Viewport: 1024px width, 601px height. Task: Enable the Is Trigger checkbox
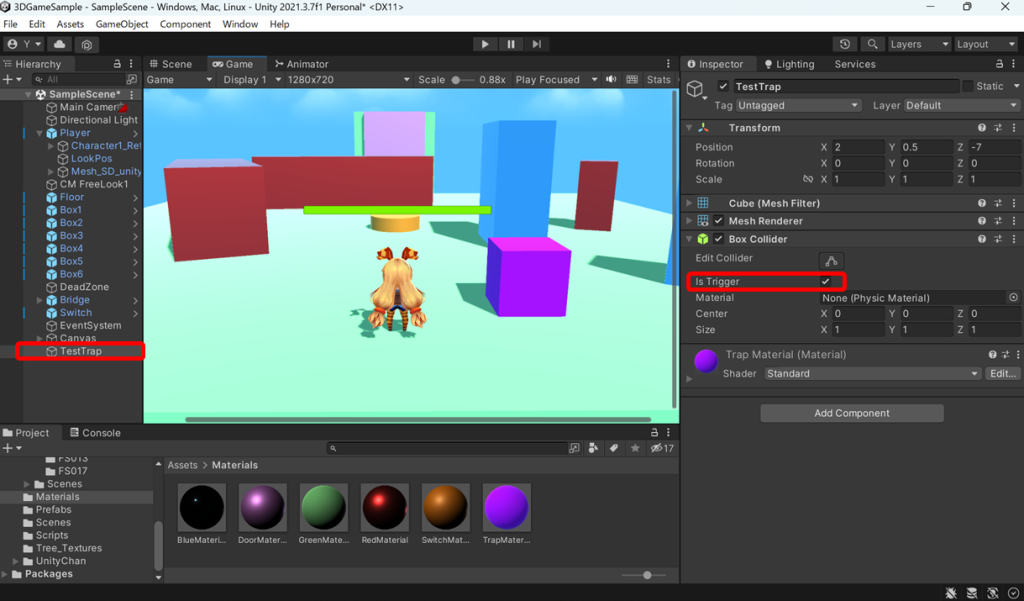(x=826, y=281)
